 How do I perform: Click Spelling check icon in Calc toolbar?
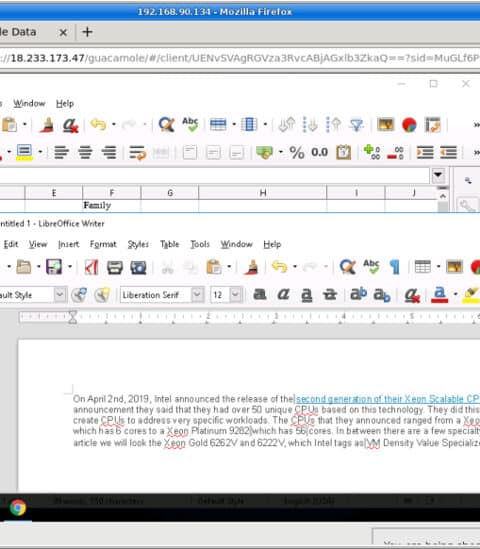click(190, 124)
